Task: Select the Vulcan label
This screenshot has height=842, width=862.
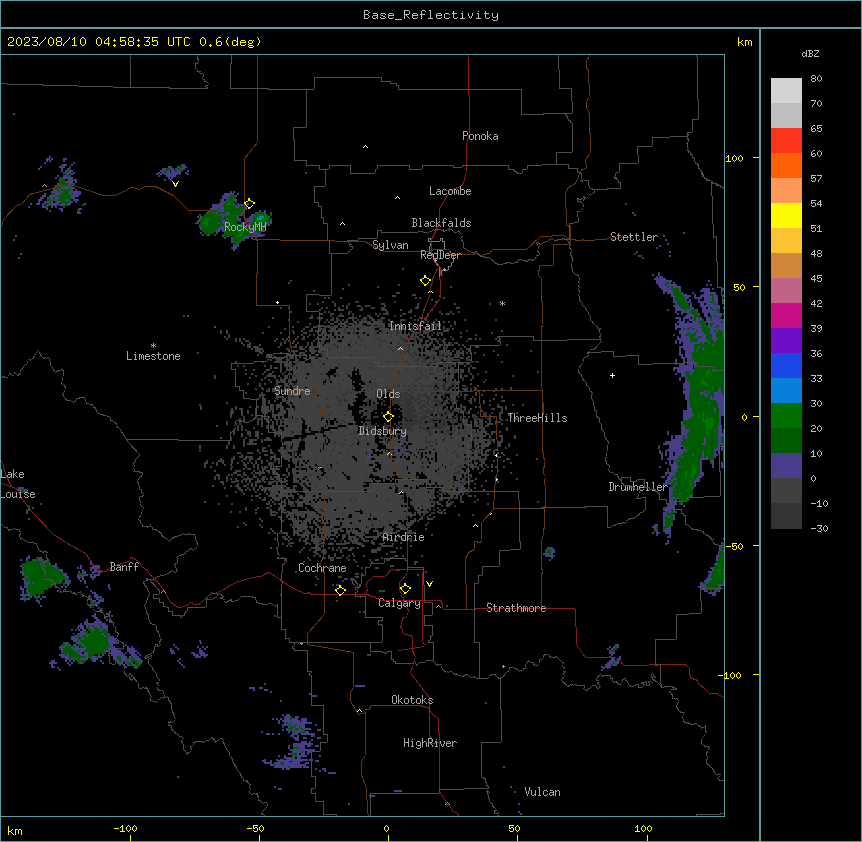Action: click(543, 792)
